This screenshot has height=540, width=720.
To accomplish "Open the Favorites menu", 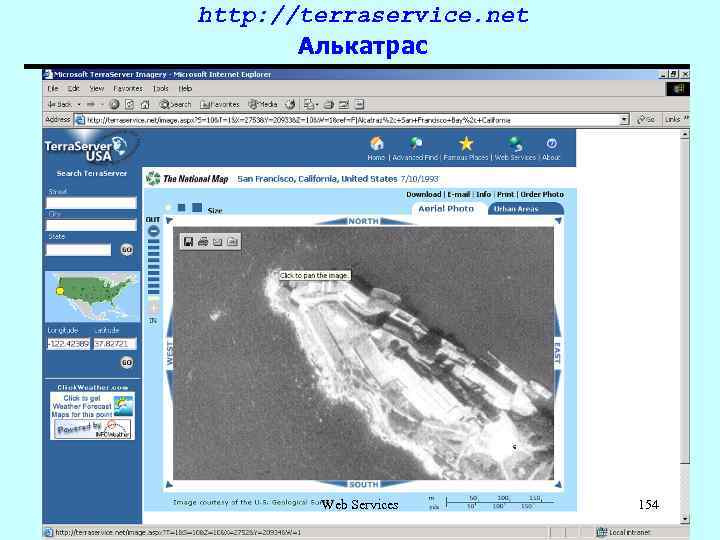I will (128, 89).
